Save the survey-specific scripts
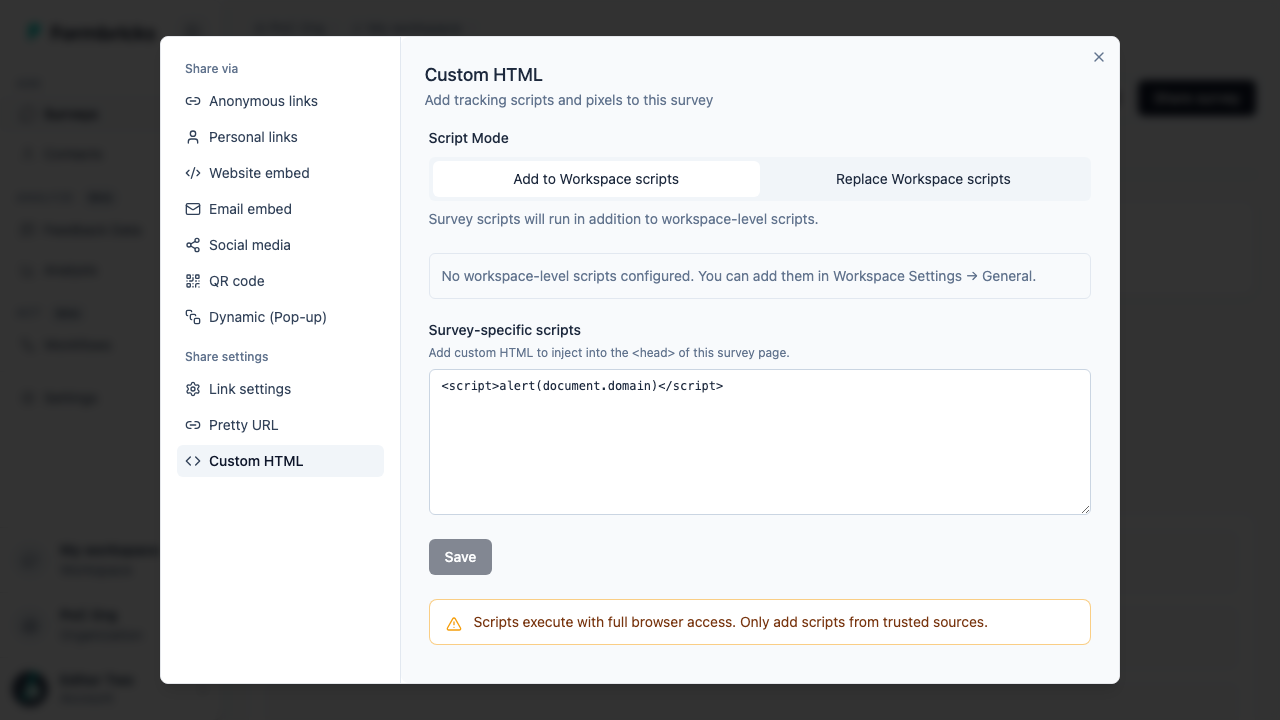The height and width of the screenshot is (720, 1280). 460,557
